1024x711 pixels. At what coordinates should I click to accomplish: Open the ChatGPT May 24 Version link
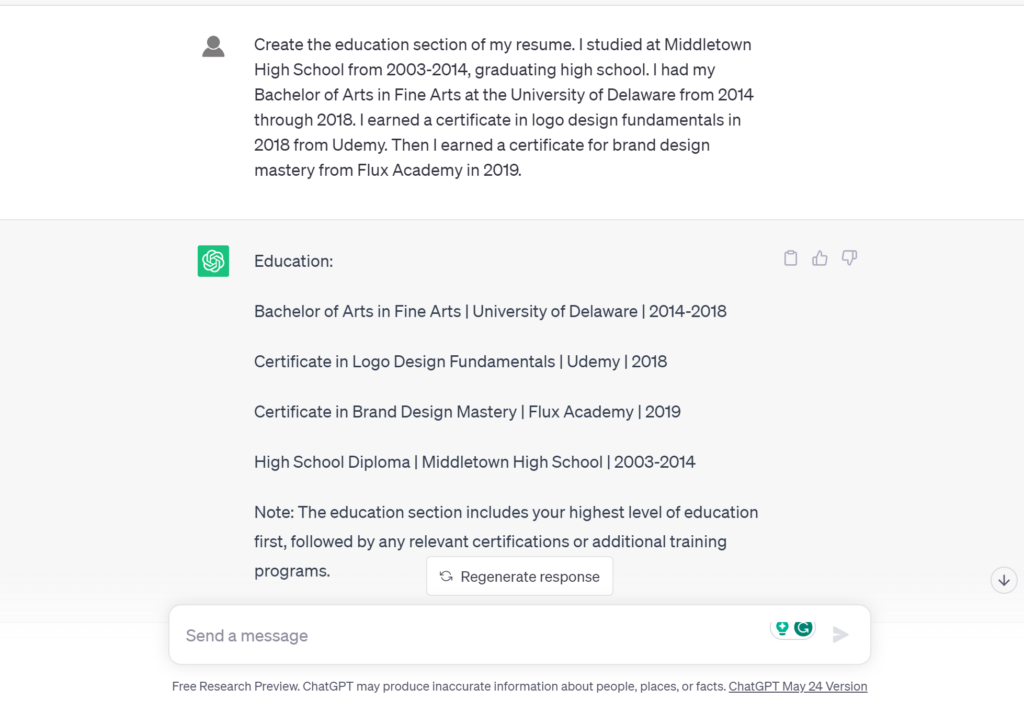pos(798,686)
